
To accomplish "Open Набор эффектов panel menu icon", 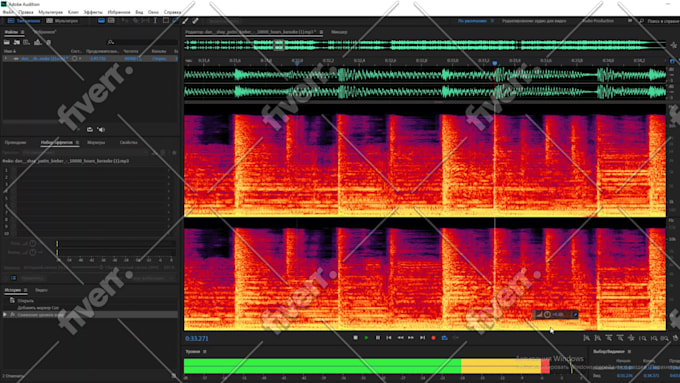I will tap(77, 142).
